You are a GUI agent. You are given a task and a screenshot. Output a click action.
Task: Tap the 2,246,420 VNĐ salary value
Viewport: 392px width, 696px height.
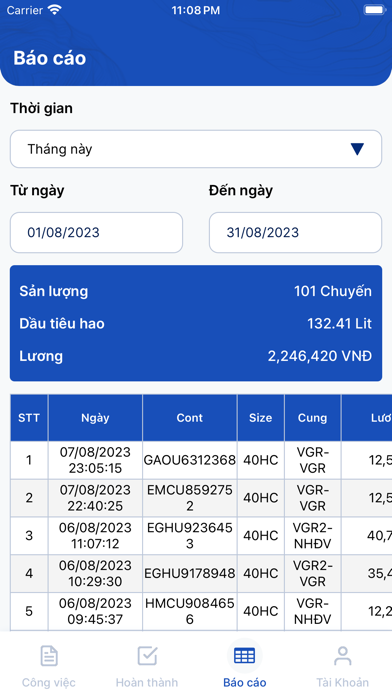pyautogui.click(x=320, y=356)
